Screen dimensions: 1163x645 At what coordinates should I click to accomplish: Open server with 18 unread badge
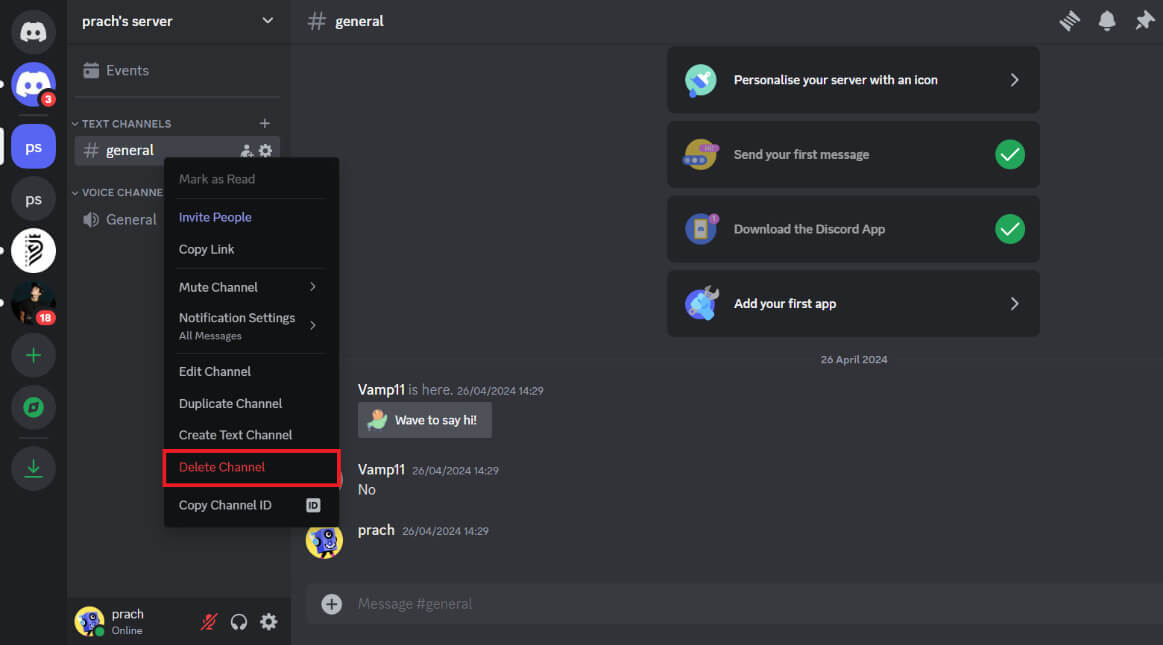(x=33, y=302)
